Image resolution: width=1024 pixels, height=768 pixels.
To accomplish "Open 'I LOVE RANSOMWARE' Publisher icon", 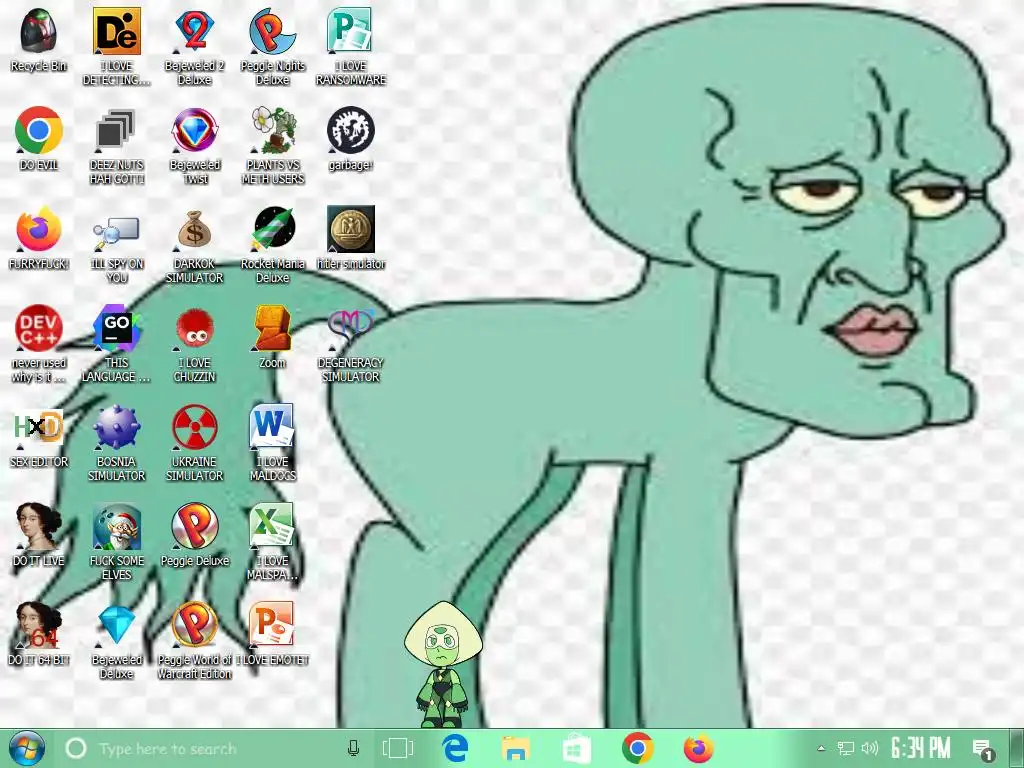I will tap(350, 31).
